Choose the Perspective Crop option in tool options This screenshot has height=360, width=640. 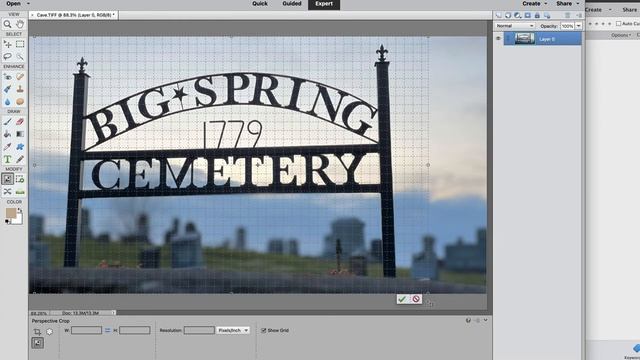(38, 343)
